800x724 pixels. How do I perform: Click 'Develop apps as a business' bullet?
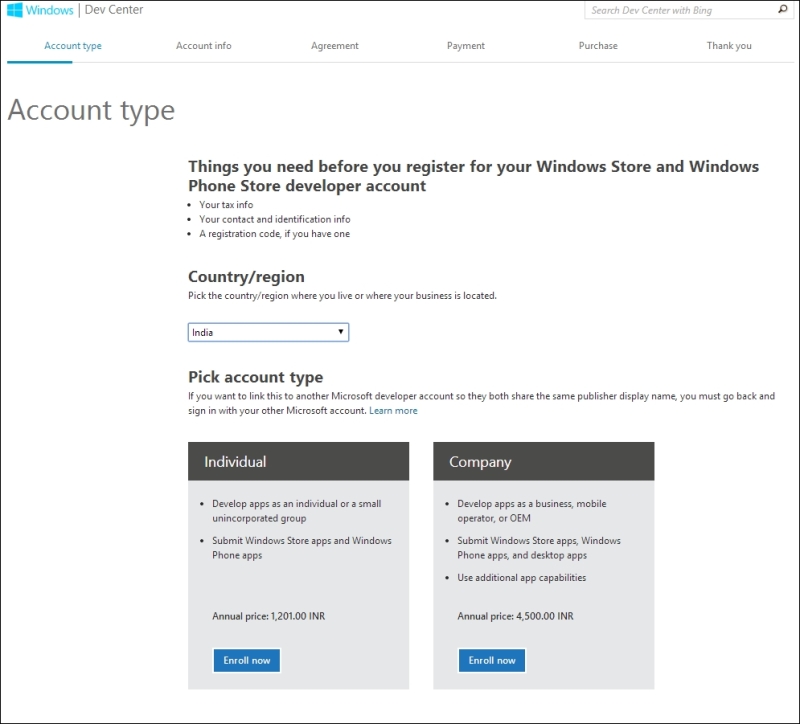[x=532, y=511]
